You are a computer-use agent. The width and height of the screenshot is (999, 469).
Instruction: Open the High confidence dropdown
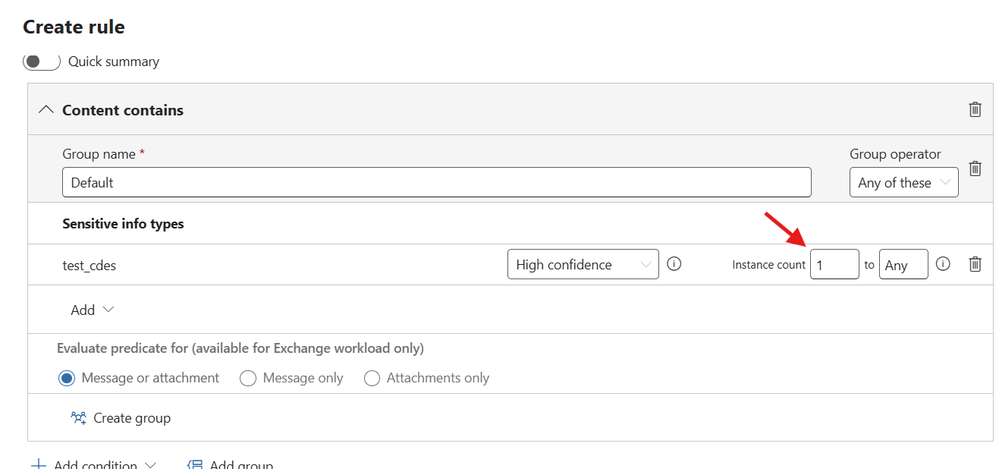click(583, 264)
